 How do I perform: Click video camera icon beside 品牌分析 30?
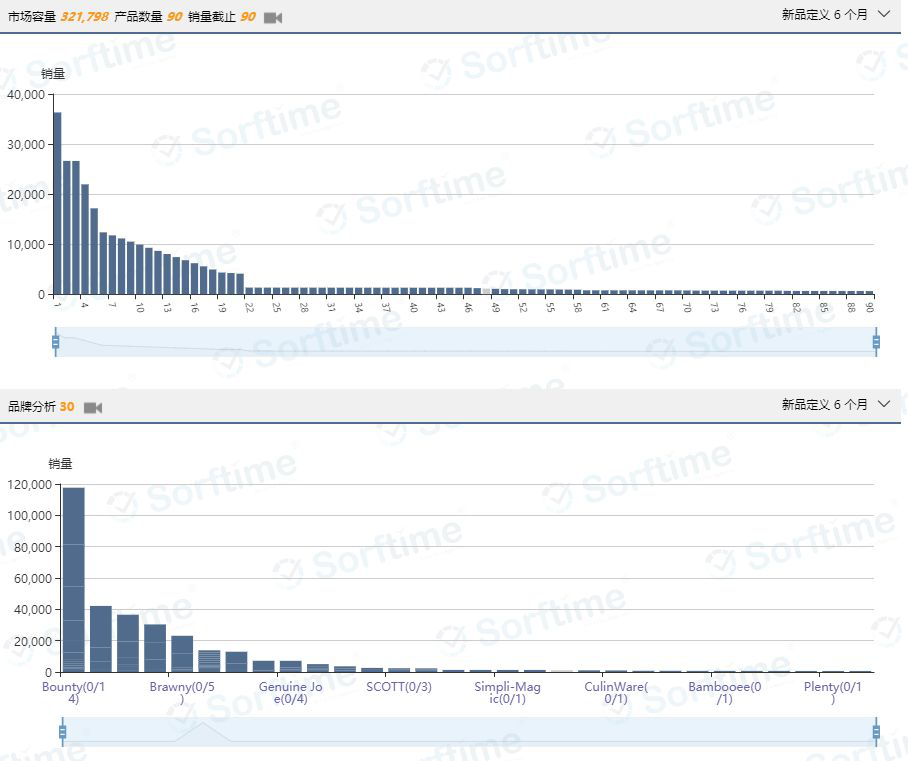pos(93,407)
